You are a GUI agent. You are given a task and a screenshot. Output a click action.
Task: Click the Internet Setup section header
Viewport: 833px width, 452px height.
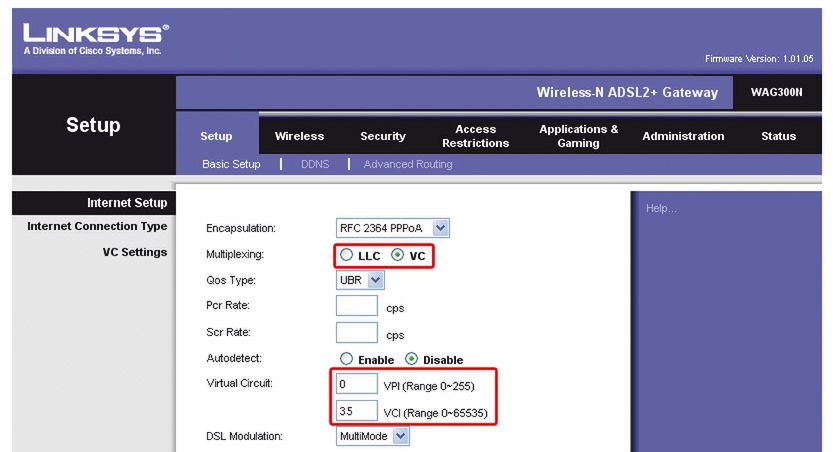[127, 203]
